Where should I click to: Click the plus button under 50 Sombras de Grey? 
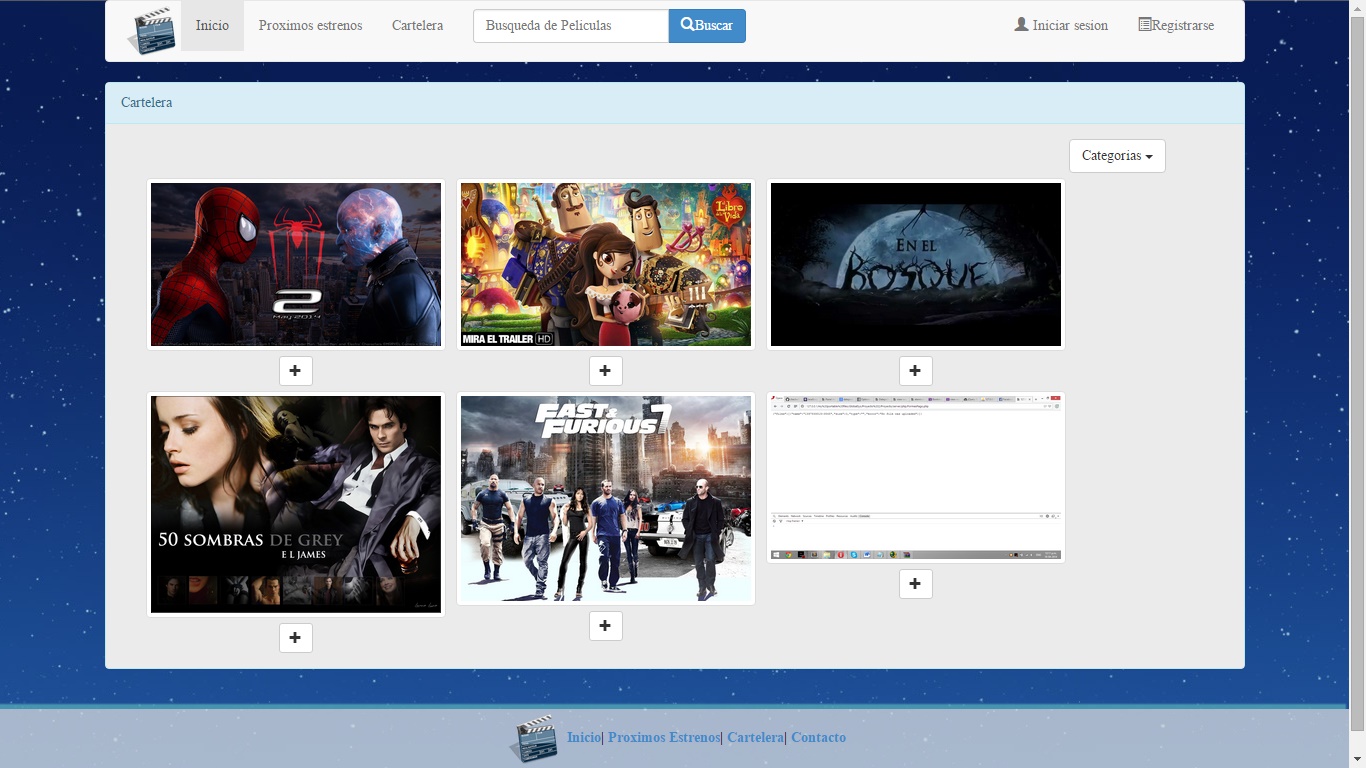click(296, 638)
